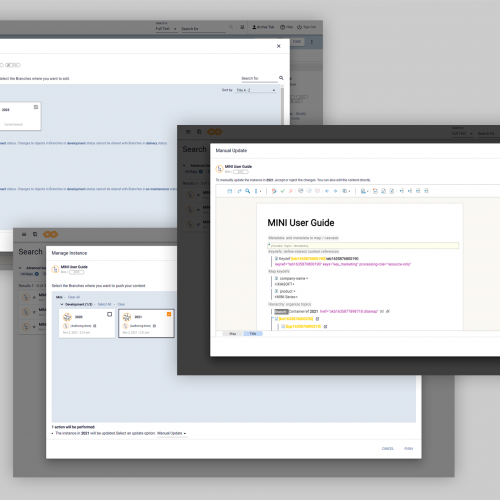Image resolution: width=500 pixels, height=500 pixels.
Task: Collapse Advanced Search expander in Manual Update window
Action: point(184,165)
